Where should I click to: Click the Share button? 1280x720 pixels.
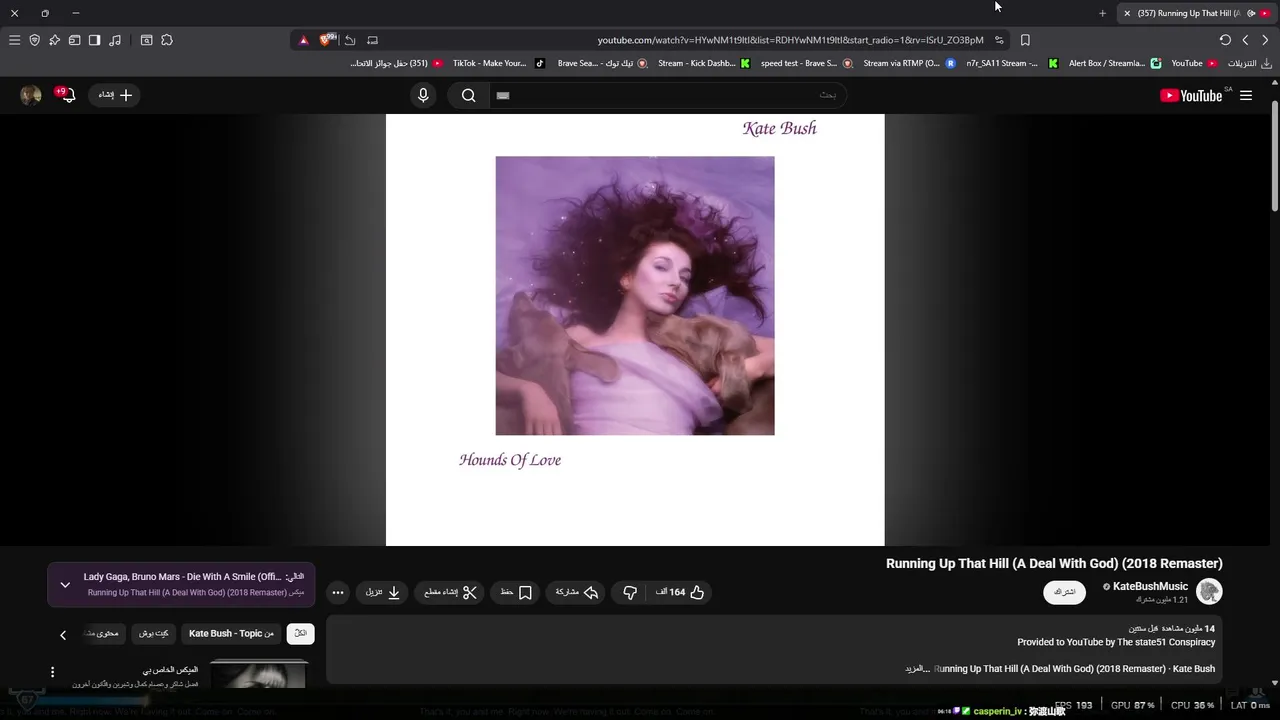tap(576, 592)
